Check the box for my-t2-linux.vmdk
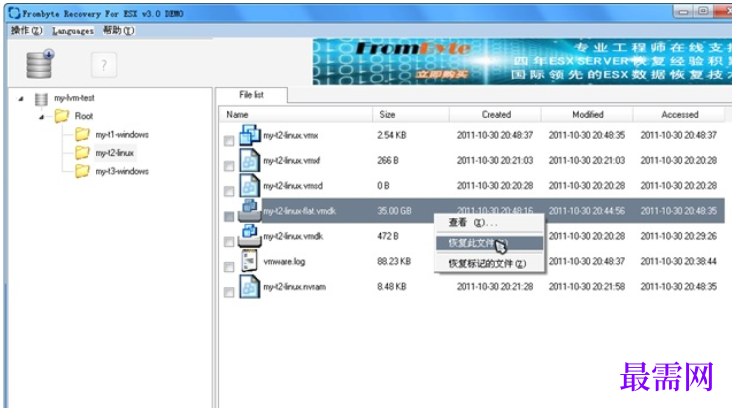 pyautogui.click(x=229, y=241)
